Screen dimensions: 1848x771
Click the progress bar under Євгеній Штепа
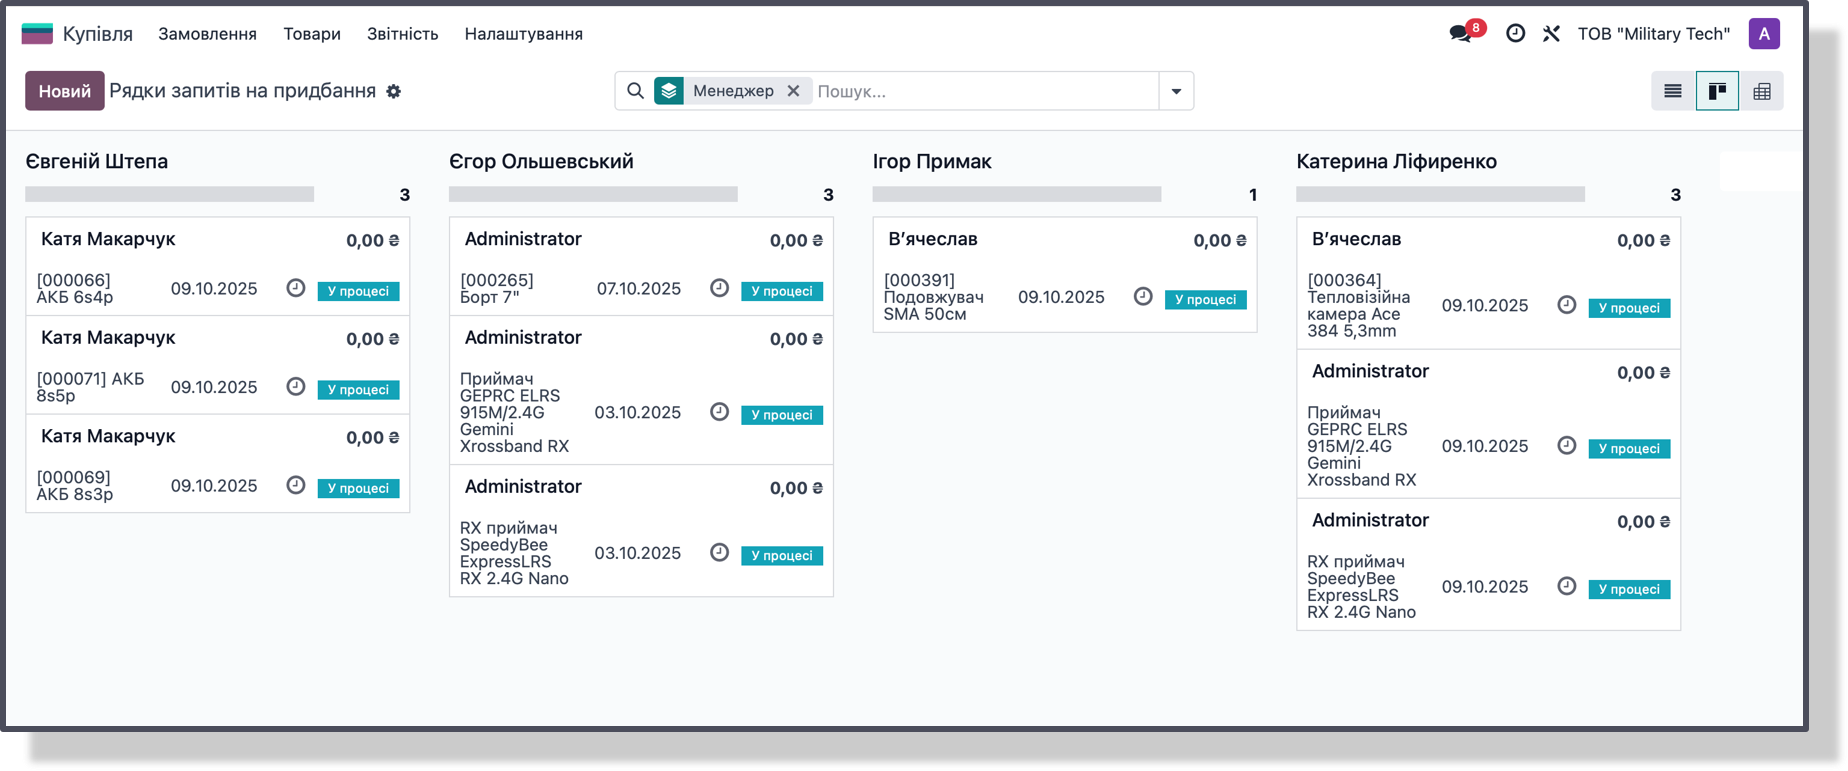(169, 194)
